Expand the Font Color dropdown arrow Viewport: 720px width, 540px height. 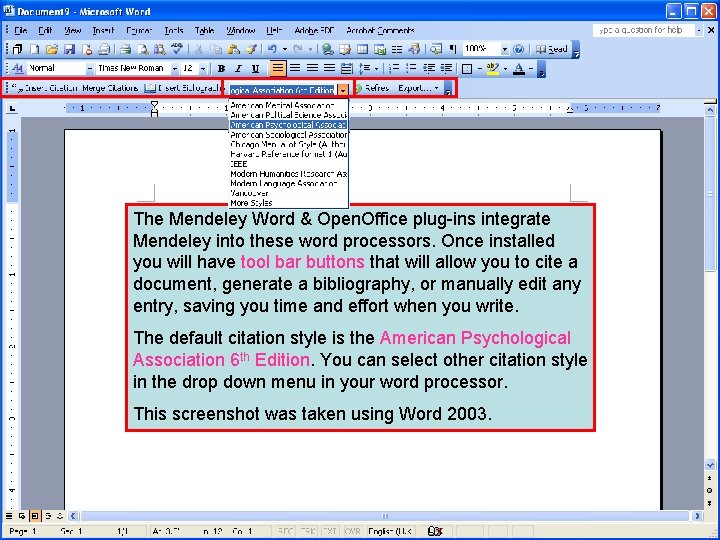pos(531,68)
